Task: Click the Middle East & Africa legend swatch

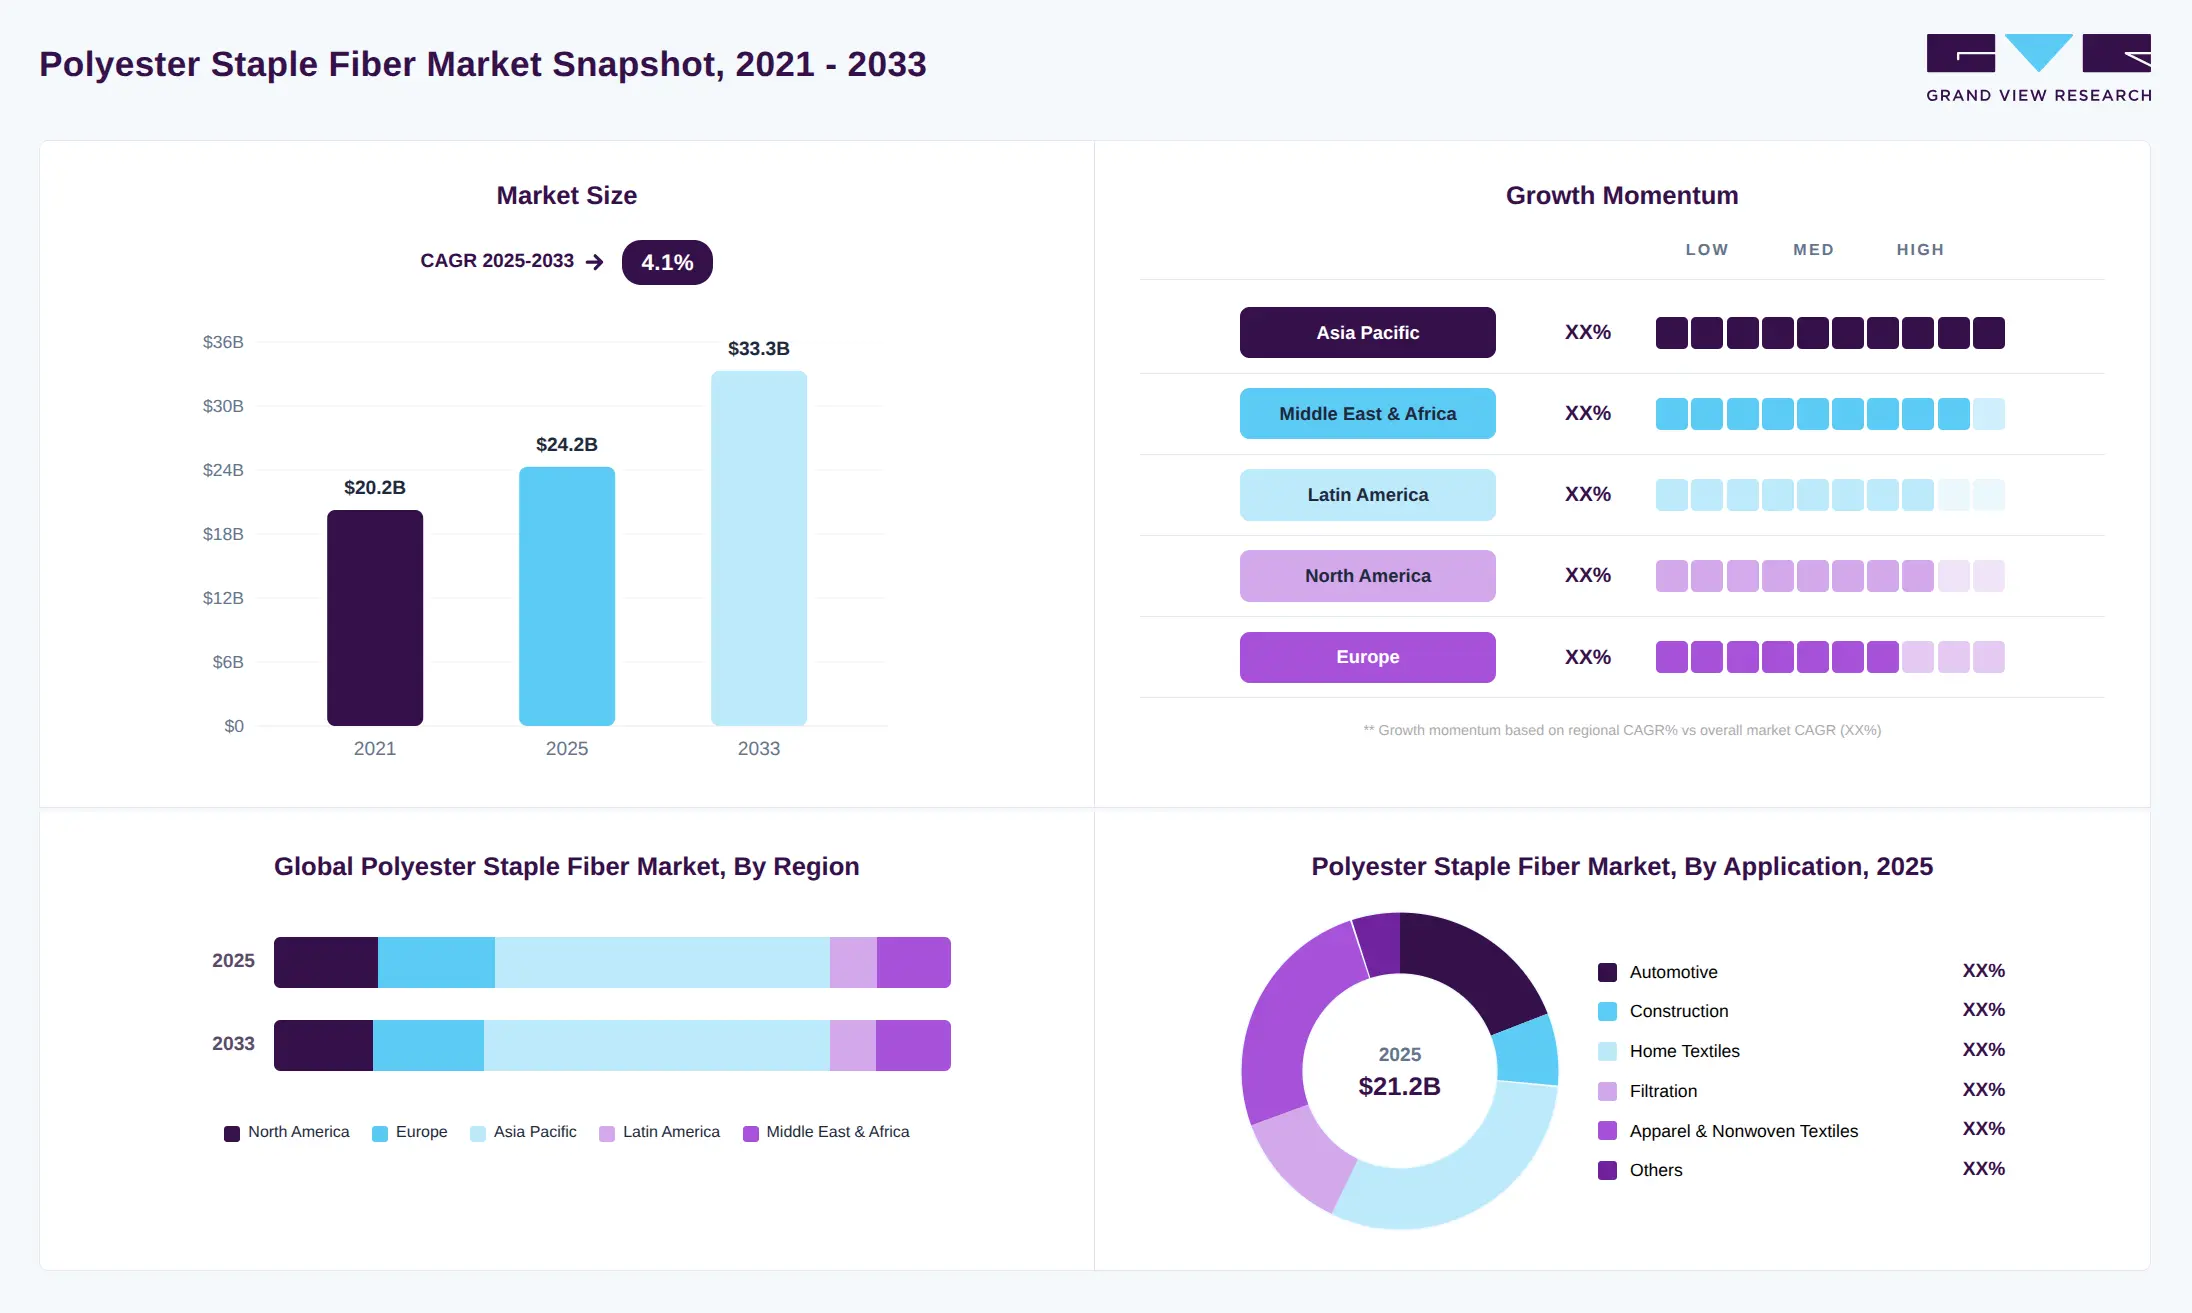Action: click(x=751, y=1133)
